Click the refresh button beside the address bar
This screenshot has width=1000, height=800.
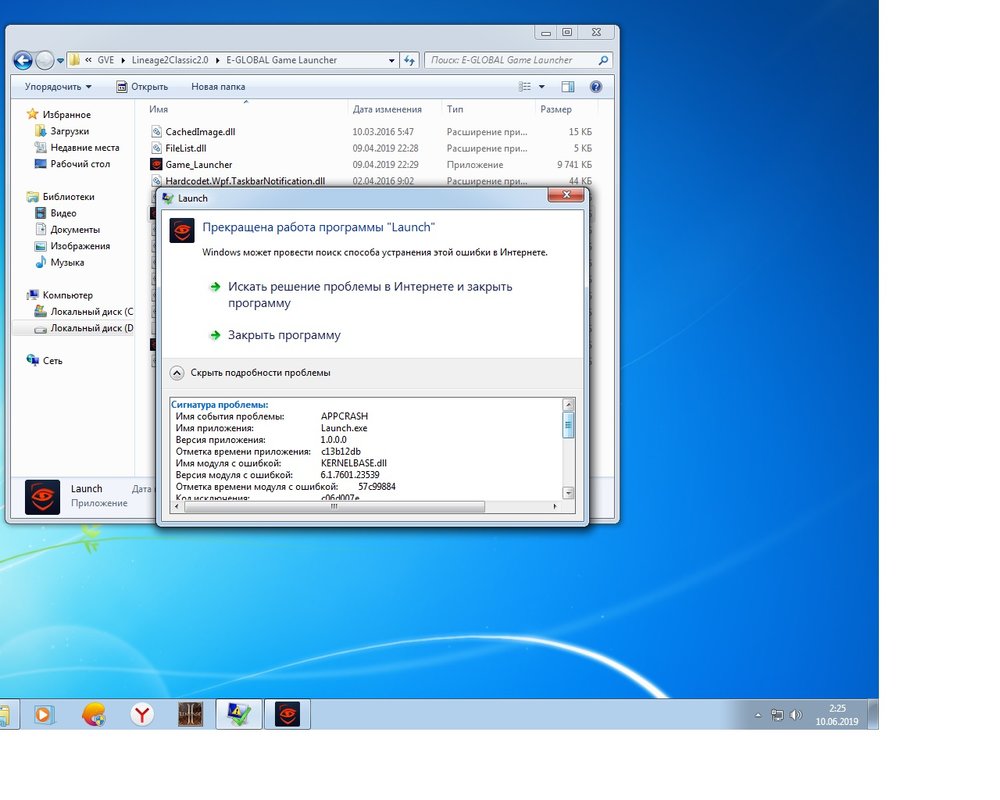tap(409, 60)
